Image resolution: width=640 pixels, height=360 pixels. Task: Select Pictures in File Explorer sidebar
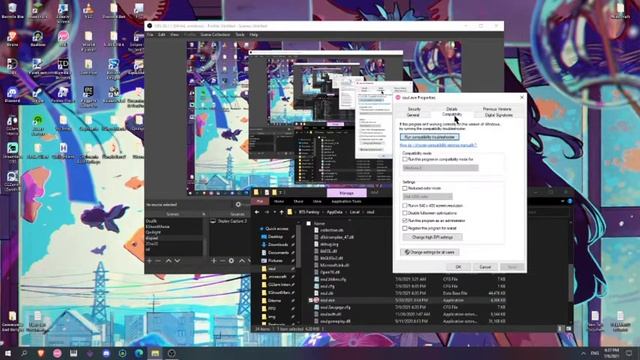(275, 260)
